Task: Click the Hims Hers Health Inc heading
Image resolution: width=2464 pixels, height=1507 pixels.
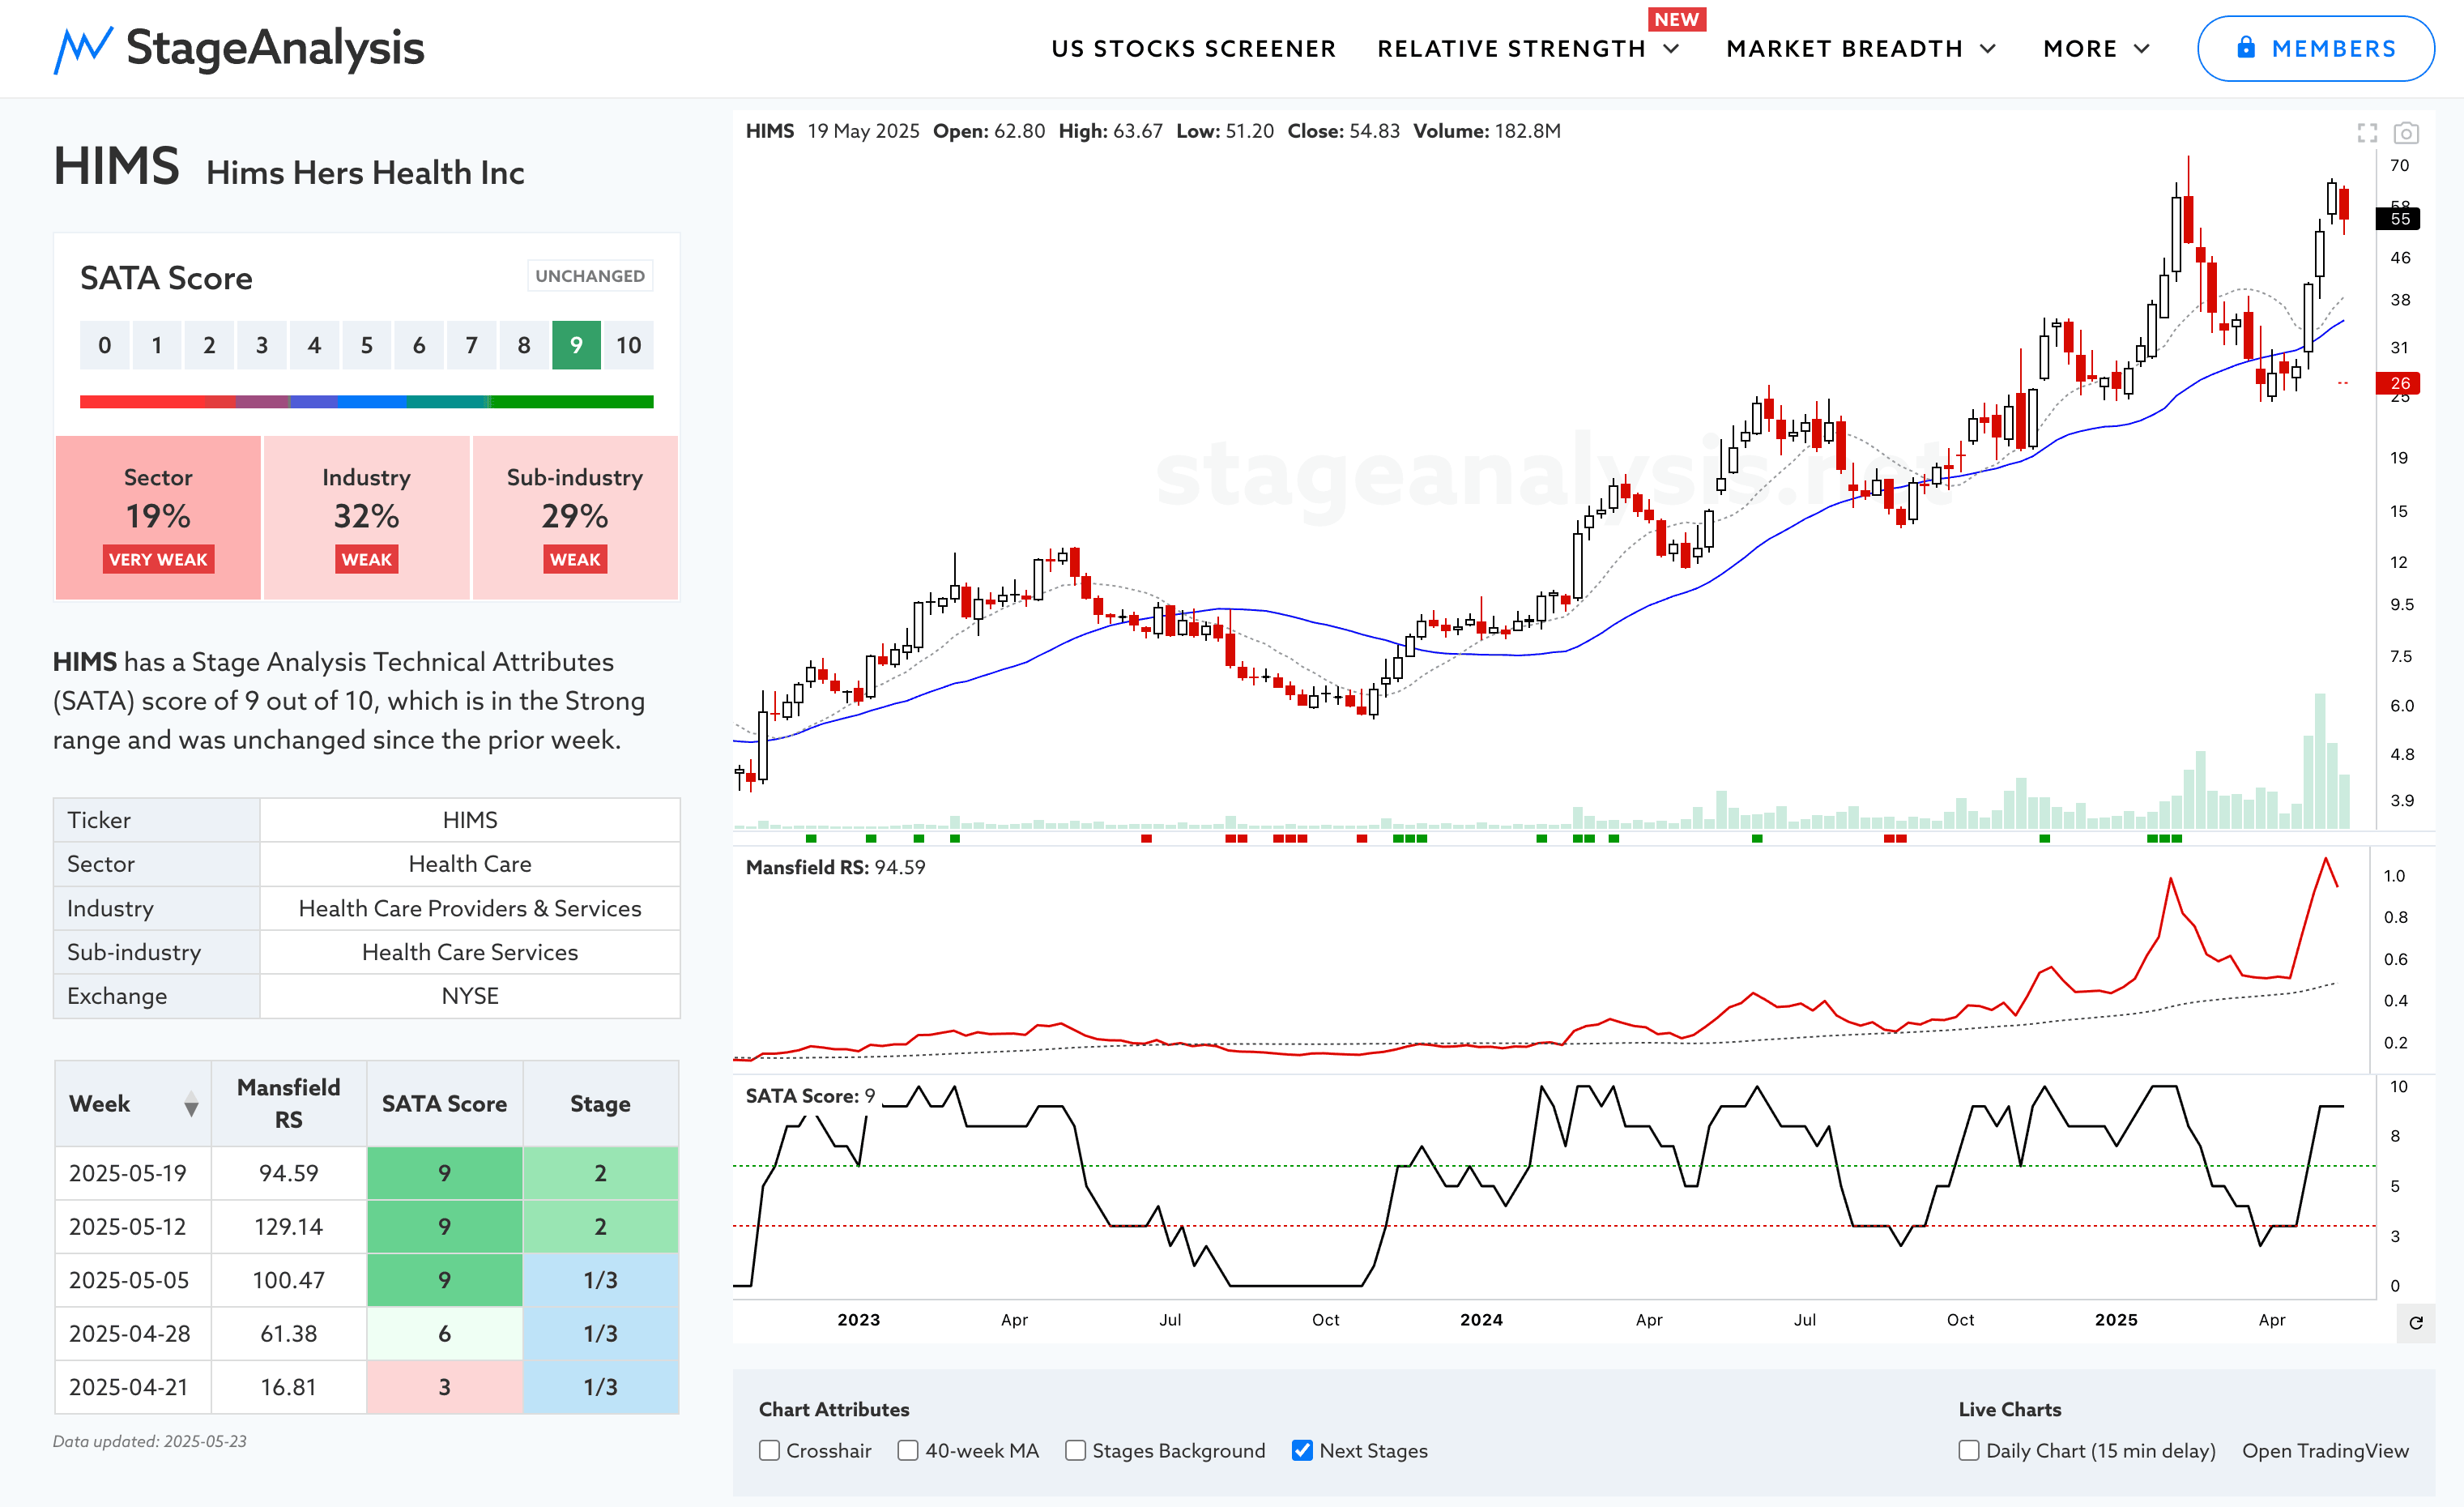Action: pos(365,172)
